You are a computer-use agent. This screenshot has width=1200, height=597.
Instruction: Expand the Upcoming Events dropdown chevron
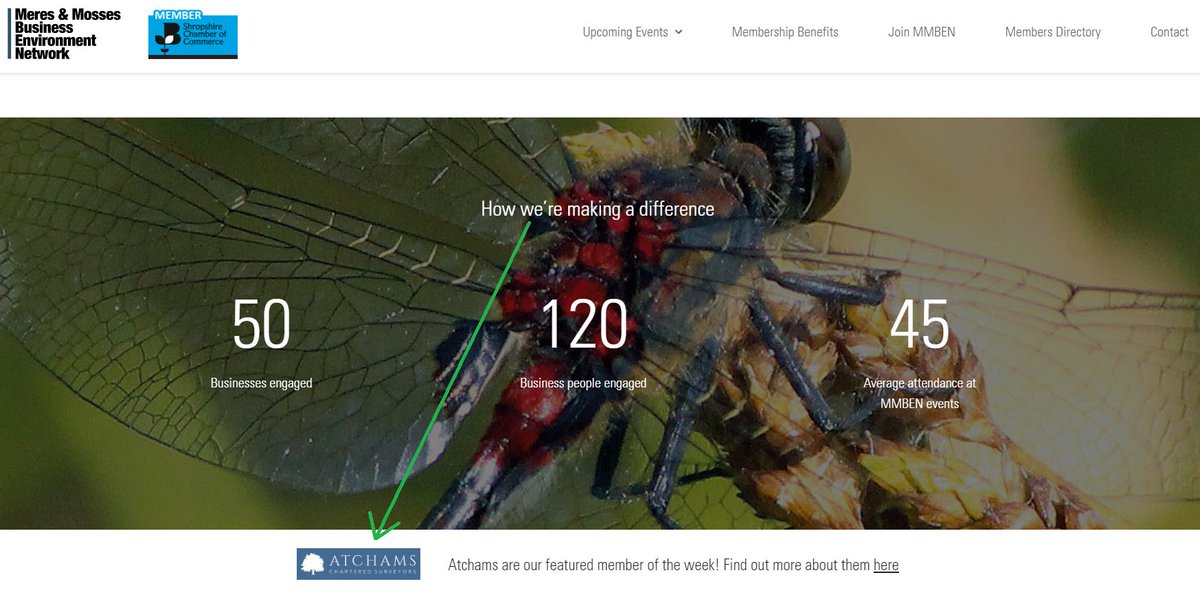(x=679, y=32)
